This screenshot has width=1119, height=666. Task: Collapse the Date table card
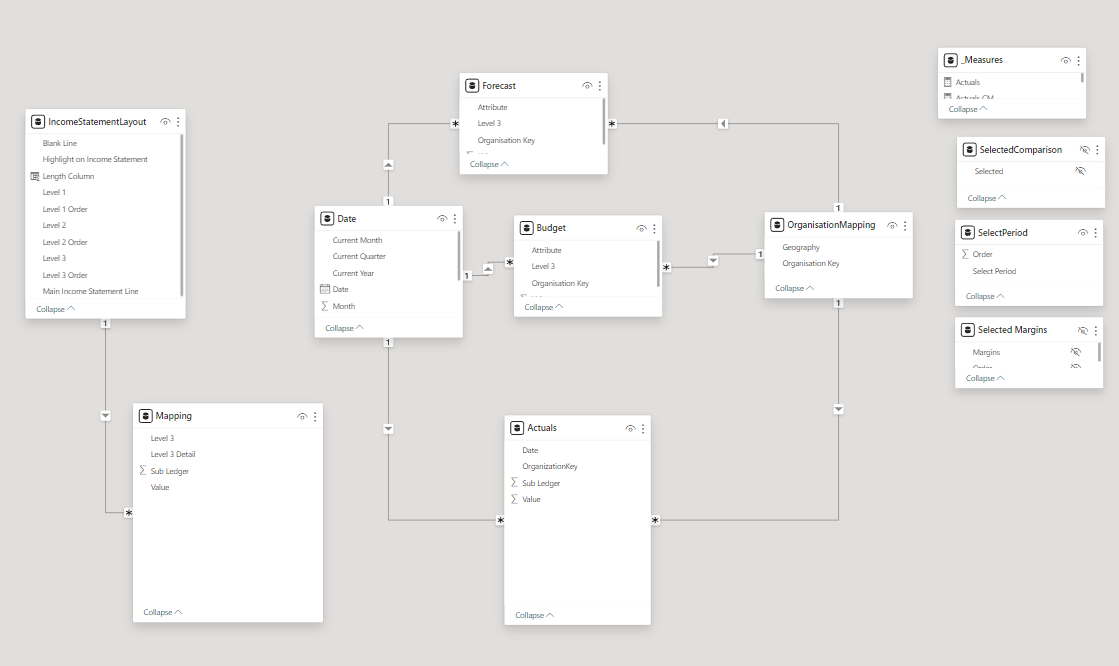[344, 328]
